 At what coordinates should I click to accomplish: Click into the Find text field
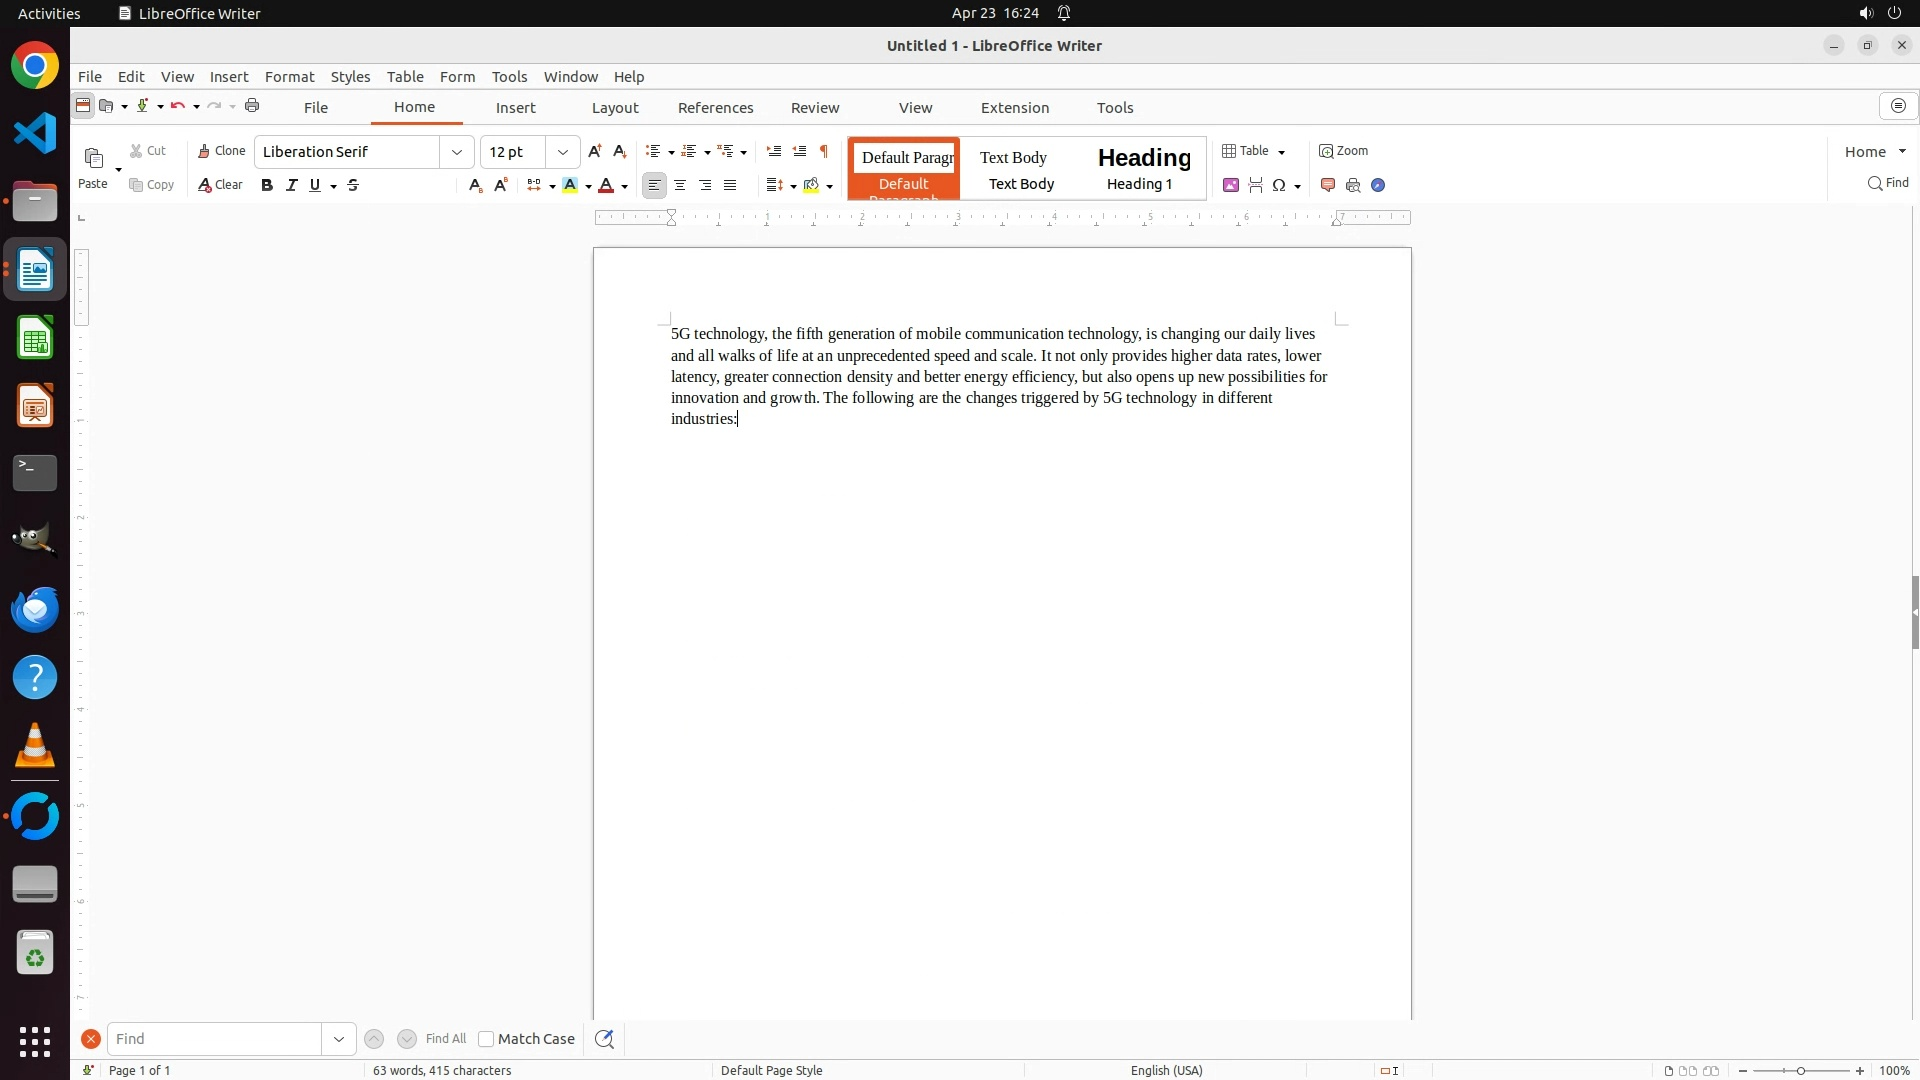(215, 1039)
